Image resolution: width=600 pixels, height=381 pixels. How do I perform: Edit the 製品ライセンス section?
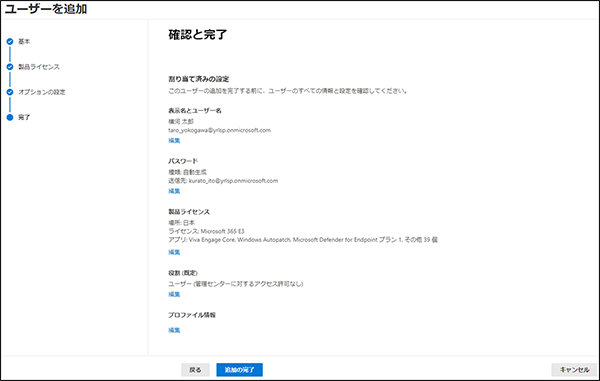174,252
